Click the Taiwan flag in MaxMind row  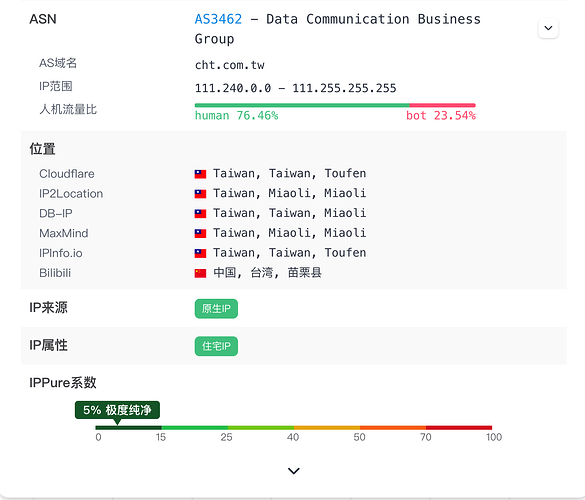(200, 234)
